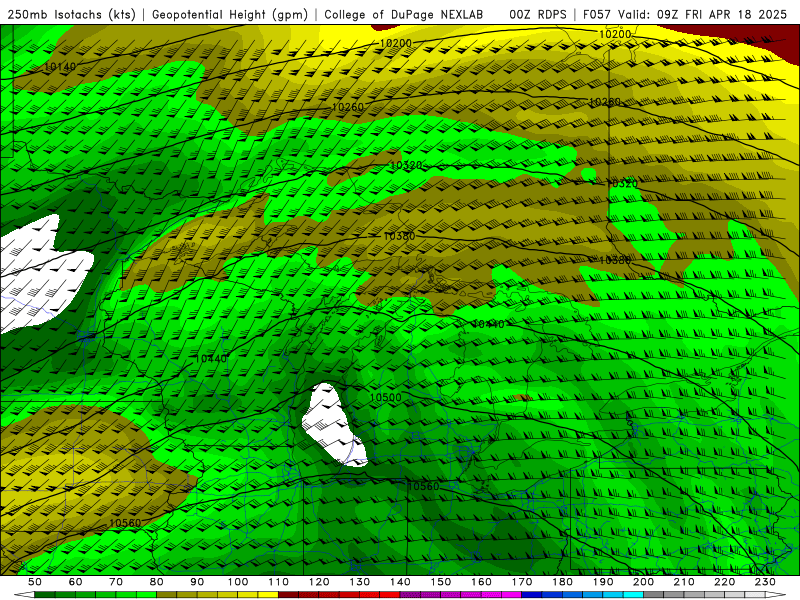Click the 100 value on the color scale
Screen dimensions: 800x600
coord(238,582)
